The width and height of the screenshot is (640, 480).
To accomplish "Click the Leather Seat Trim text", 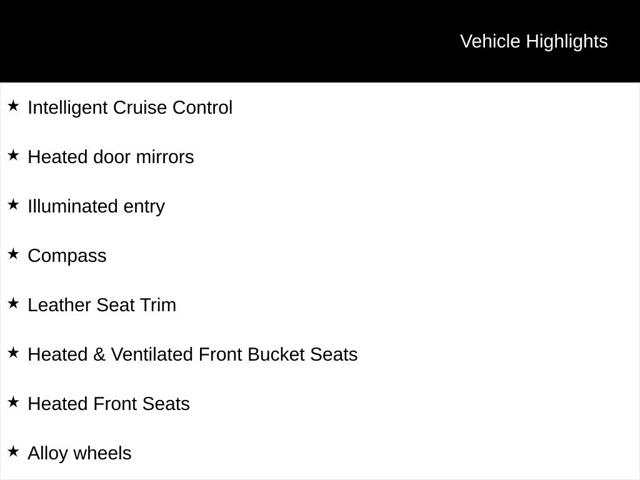I will point(102,305).
